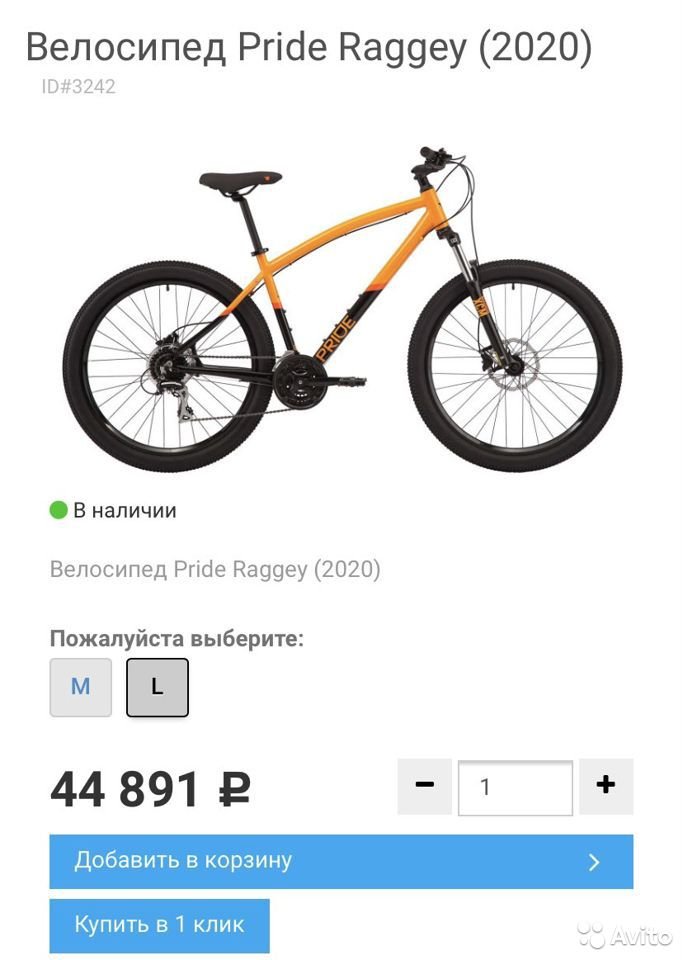Select size L option
Screen dimensions: 683x960
[157, 687]
